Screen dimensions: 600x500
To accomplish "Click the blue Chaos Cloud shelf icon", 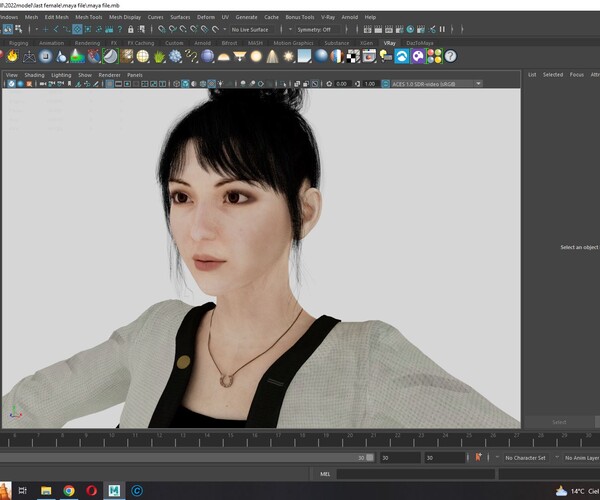I will [402, 56].
